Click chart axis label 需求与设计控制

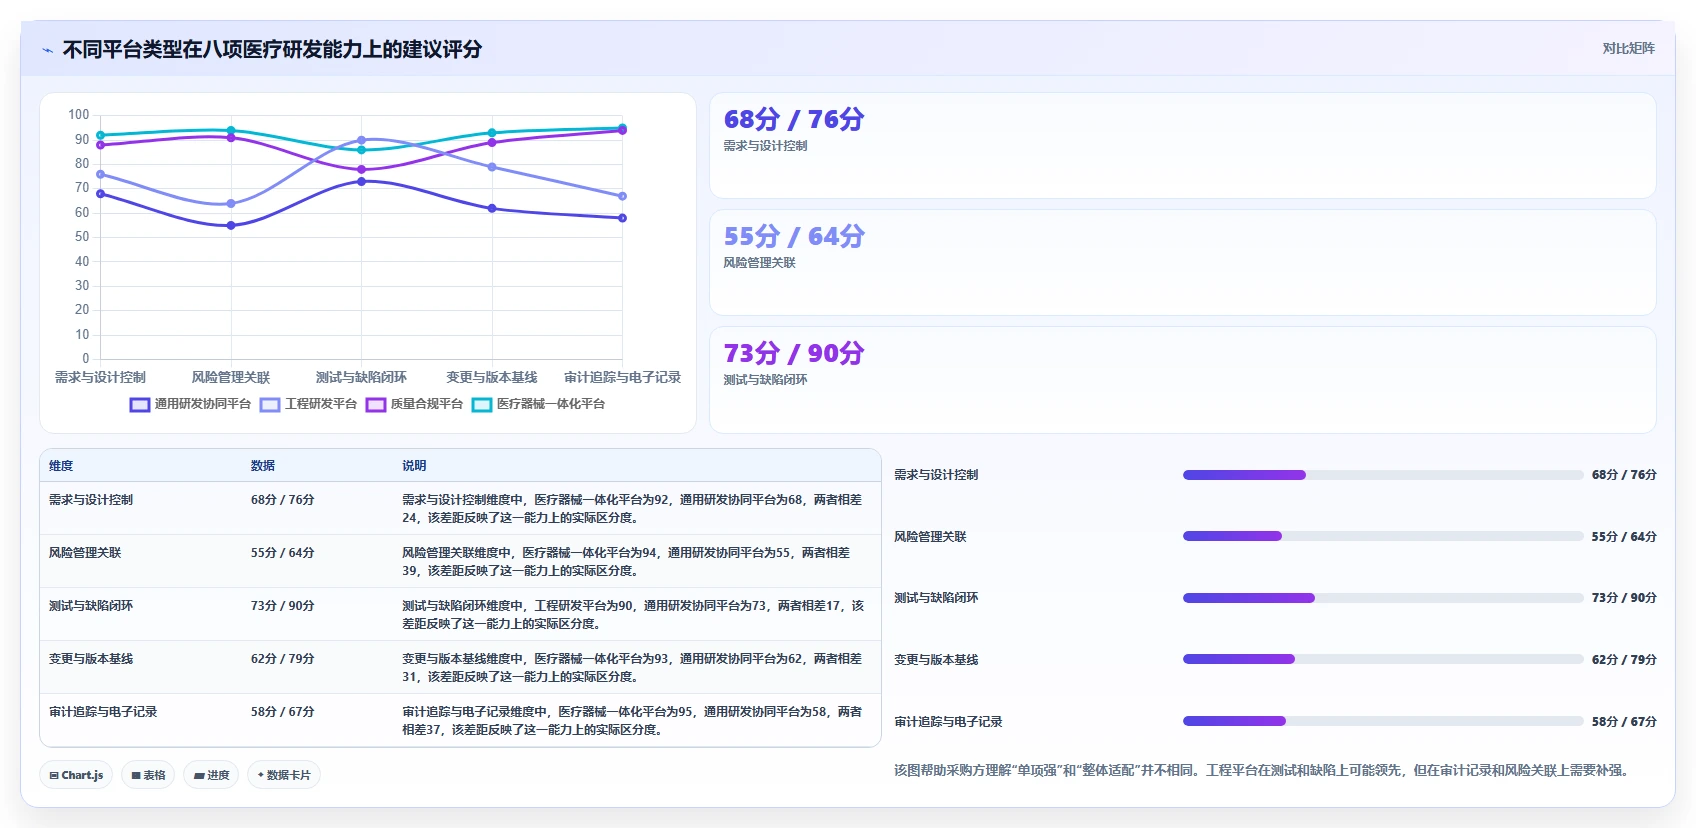[x=100, y=378]
